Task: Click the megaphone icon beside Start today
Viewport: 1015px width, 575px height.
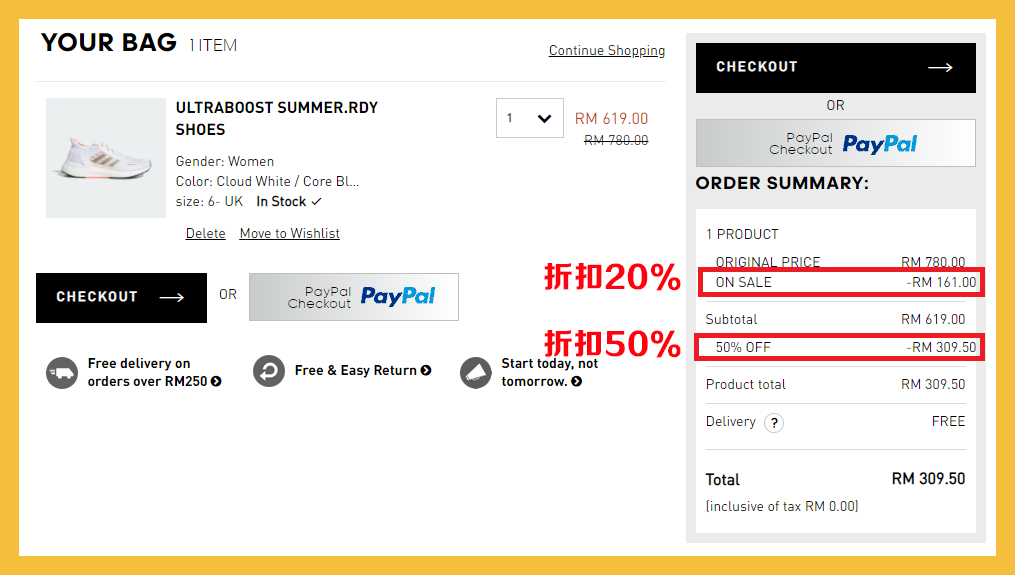Action: 475,372
